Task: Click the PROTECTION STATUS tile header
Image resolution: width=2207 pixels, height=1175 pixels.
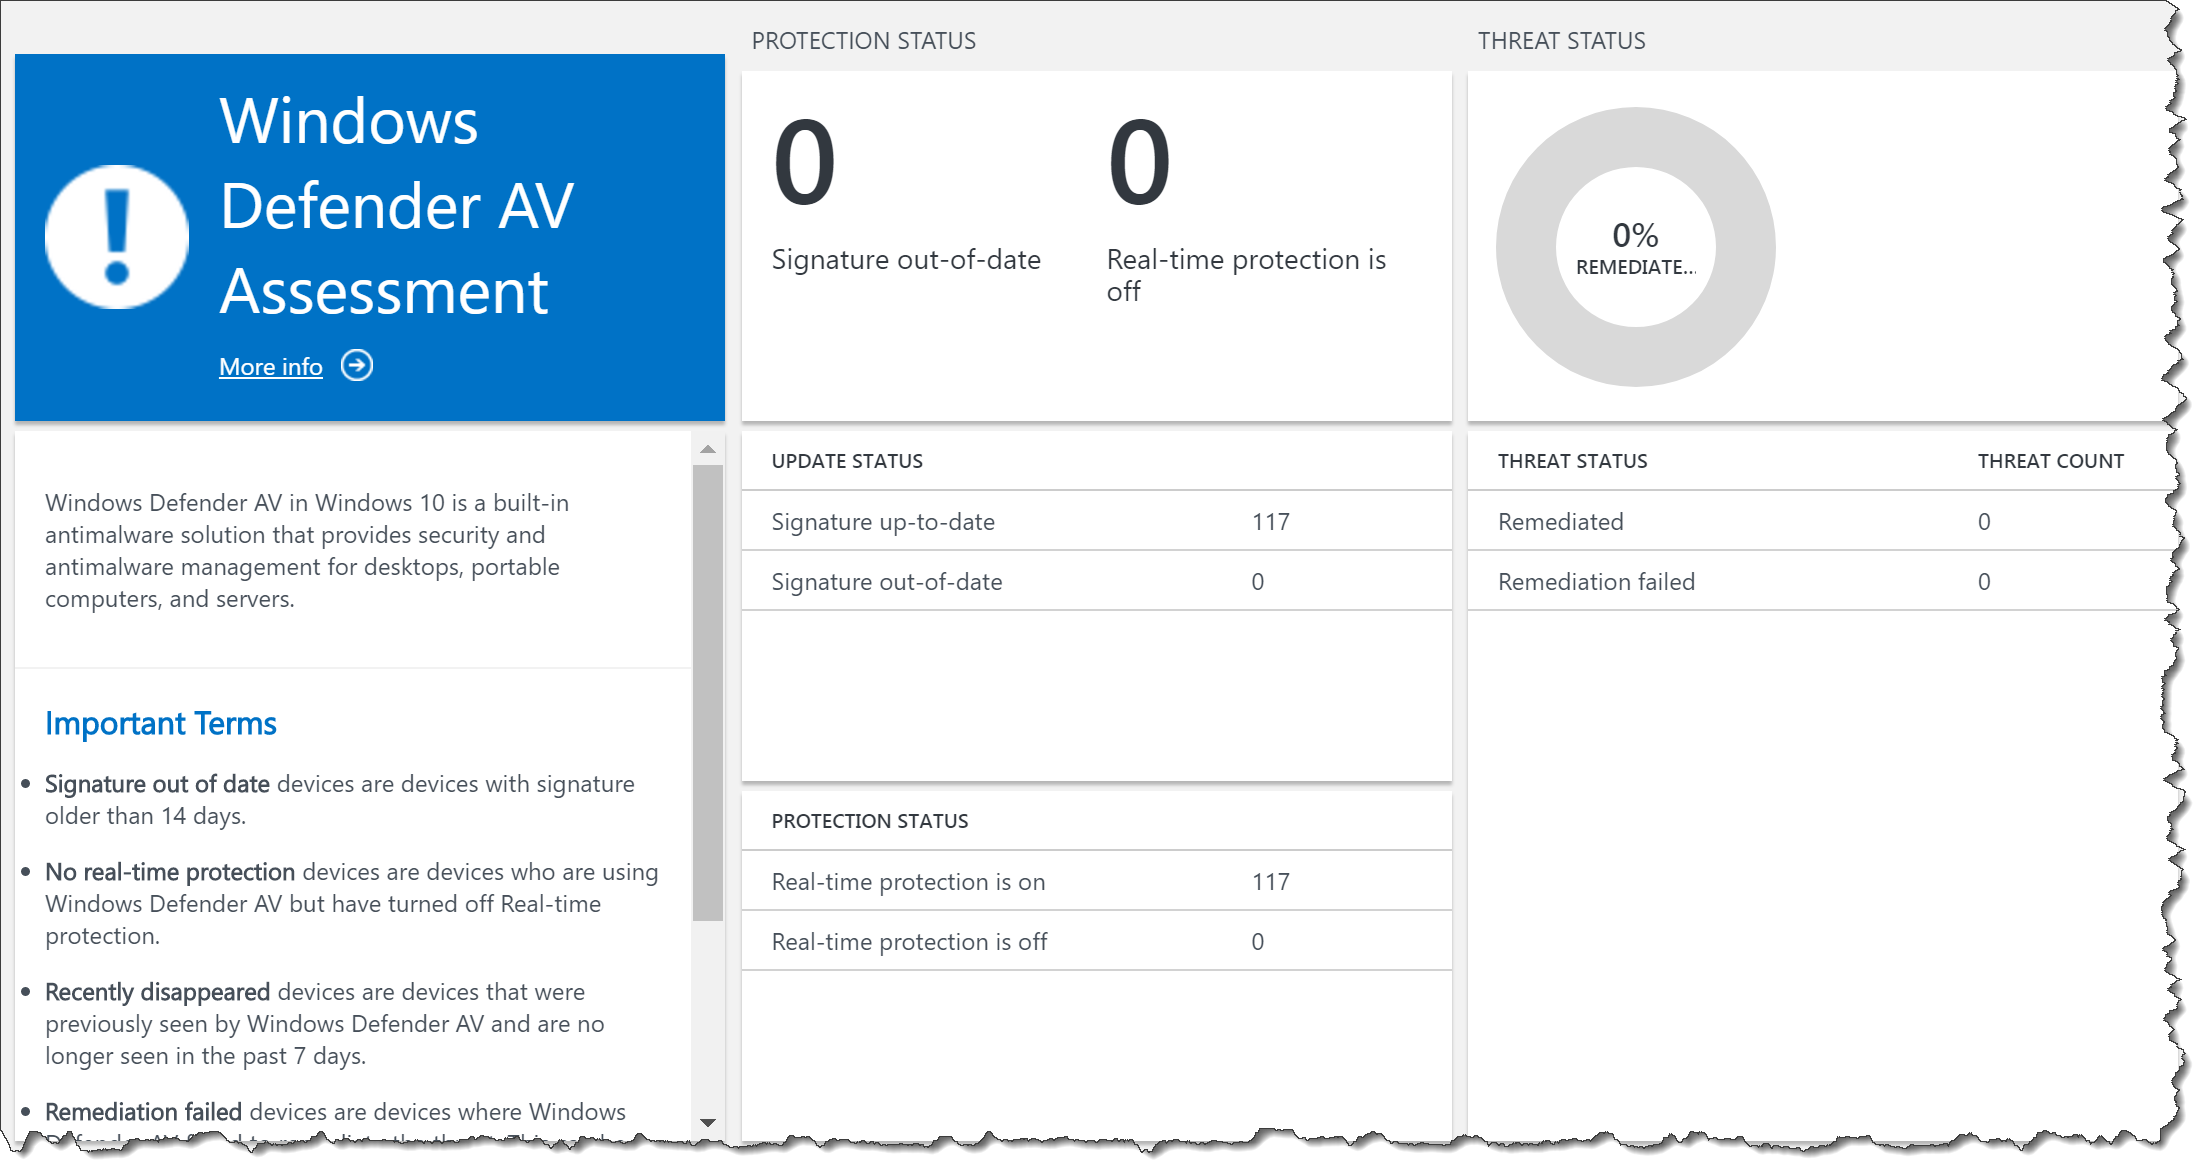Action: 865,41
